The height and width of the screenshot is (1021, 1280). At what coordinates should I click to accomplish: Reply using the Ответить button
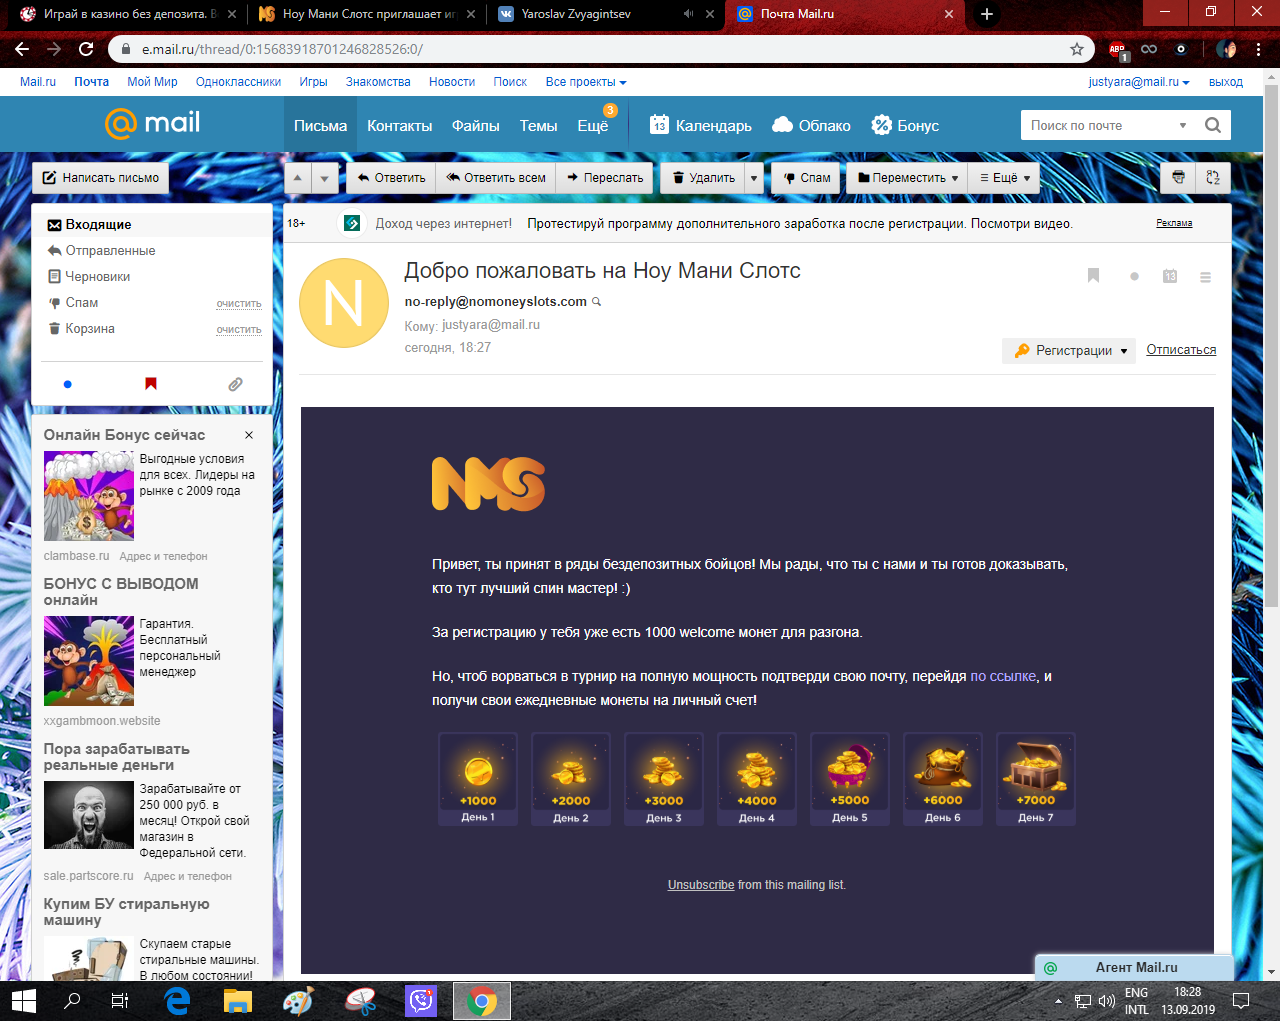click(391, 178)
